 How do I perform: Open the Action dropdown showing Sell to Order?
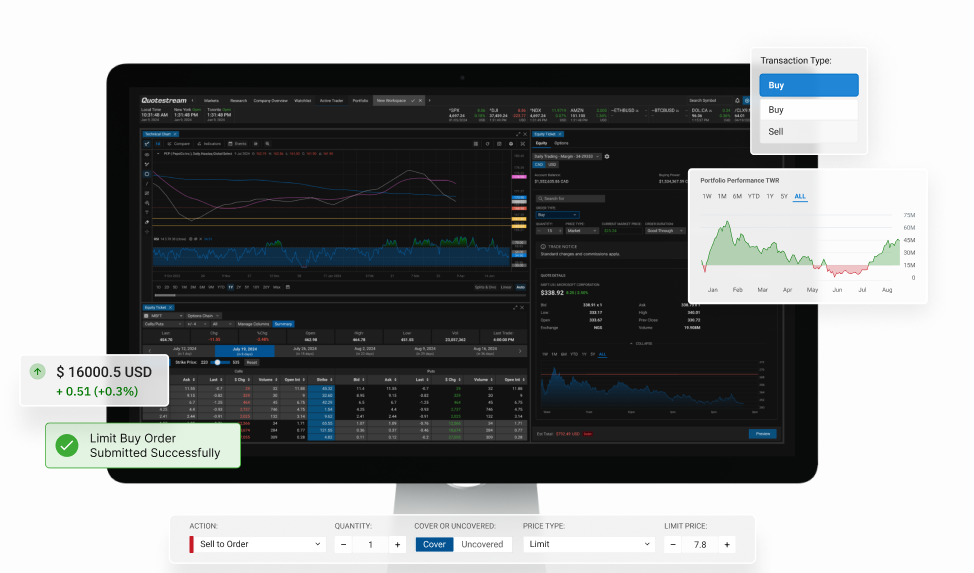tap(257, 544)
